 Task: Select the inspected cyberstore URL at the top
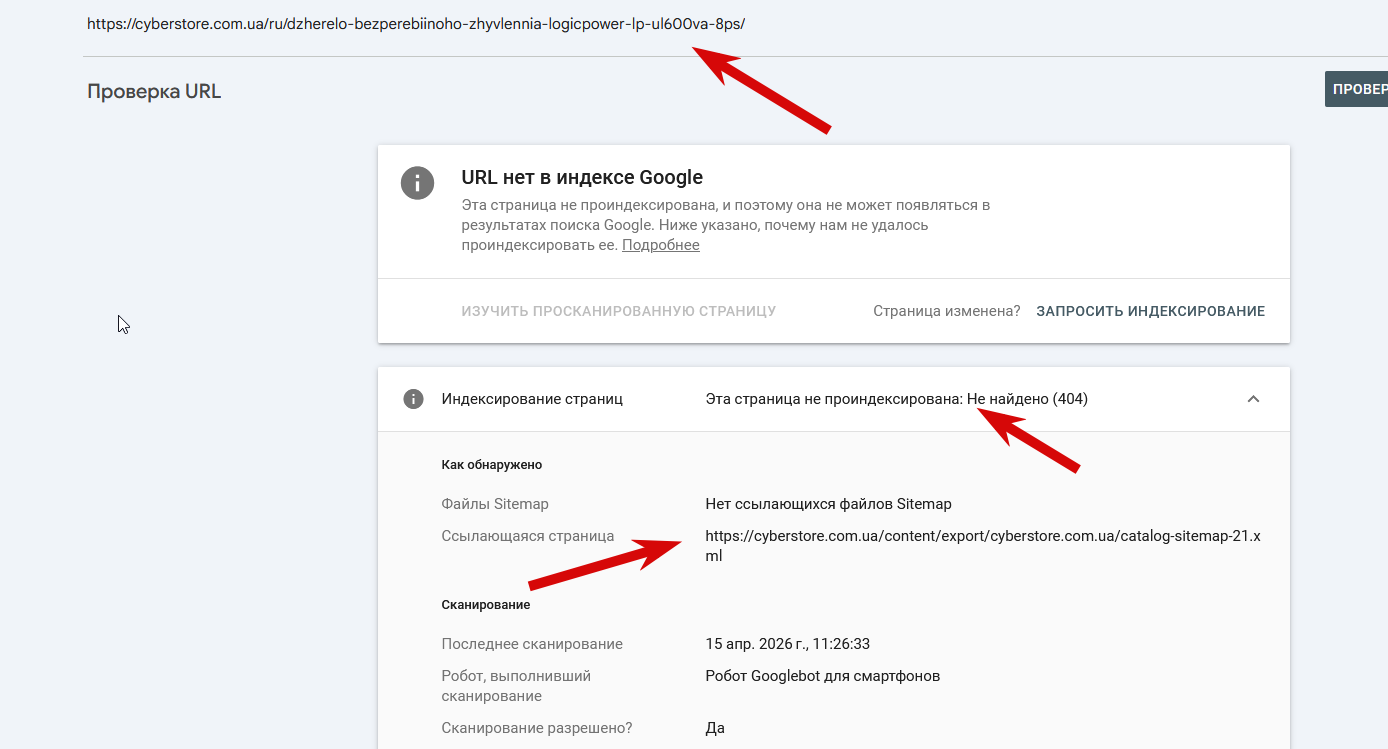(x=416, y=24)
